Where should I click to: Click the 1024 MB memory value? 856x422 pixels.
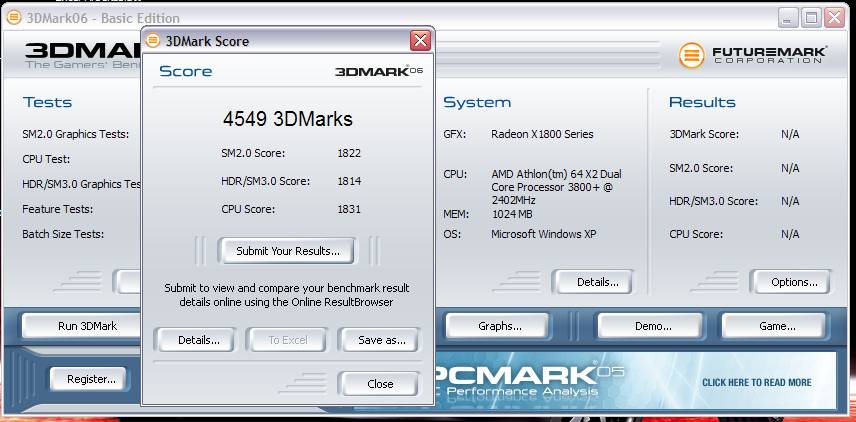pyautogui.click(x=512, y=215)
